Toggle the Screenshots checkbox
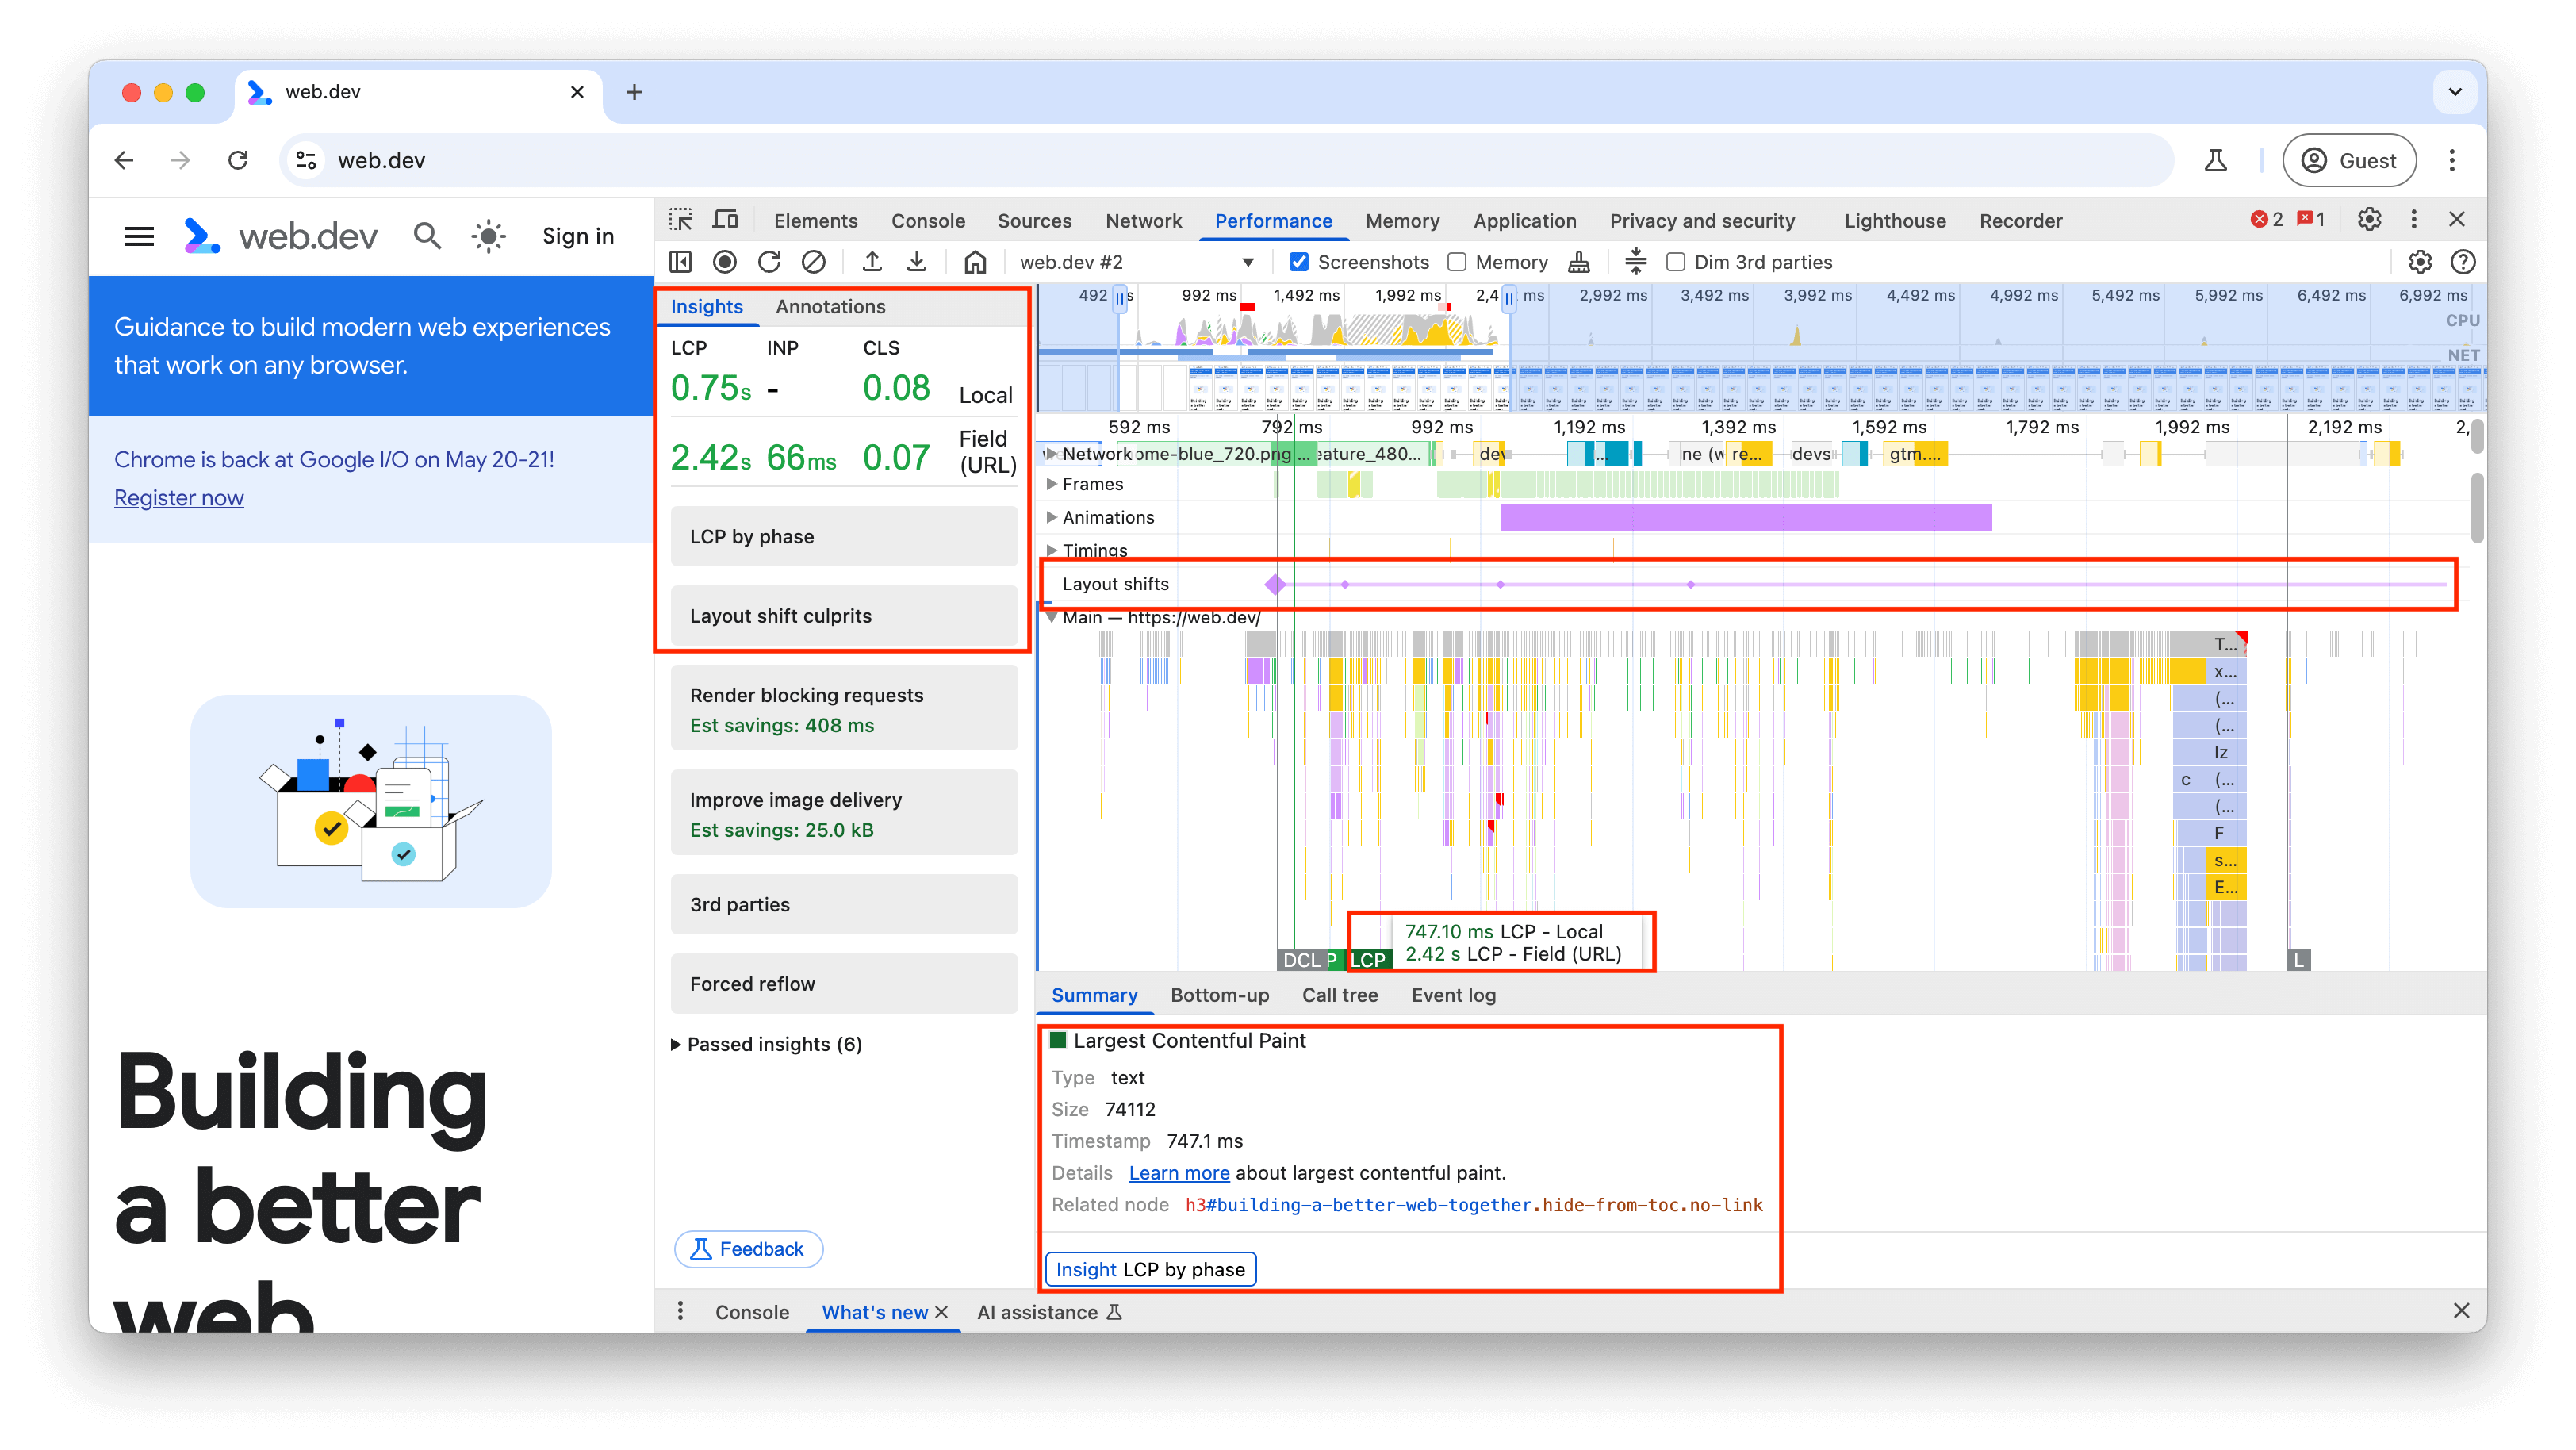Screen dimensions: 2576x1450 (x=1301, y=262)
